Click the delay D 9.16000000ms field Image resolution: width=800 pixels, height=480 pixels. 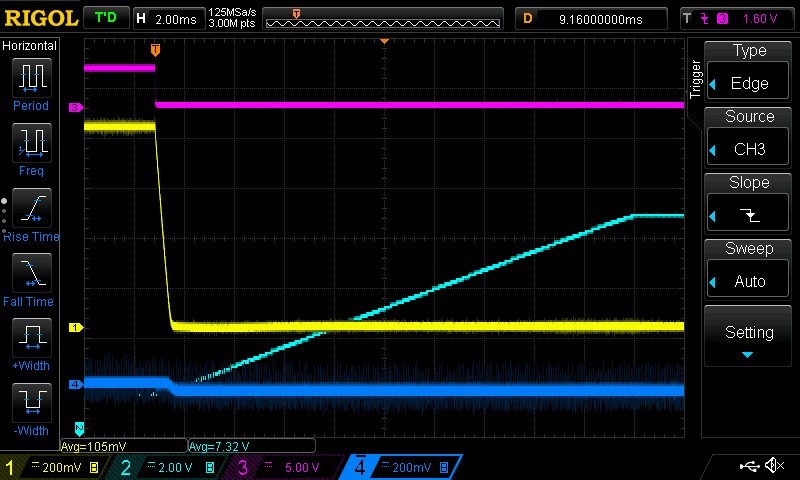591,19
